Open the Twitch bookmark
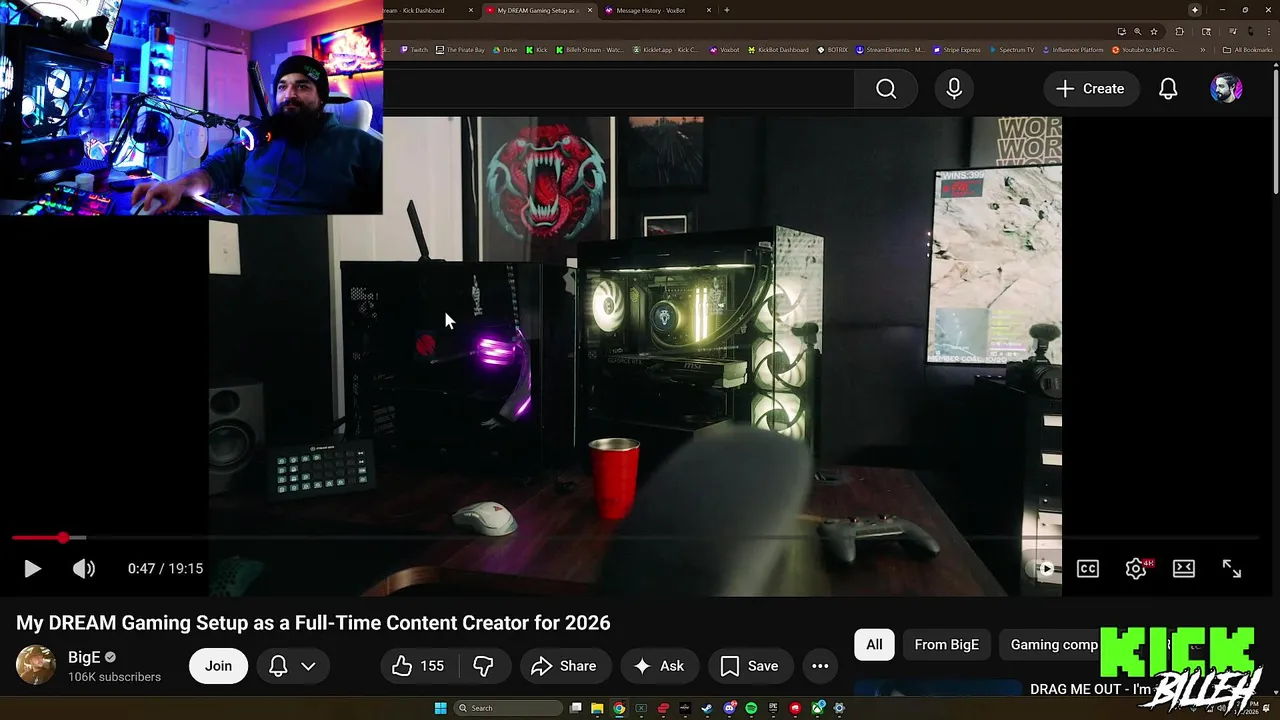Screen dimensions: 1280x720 (413, 50)
